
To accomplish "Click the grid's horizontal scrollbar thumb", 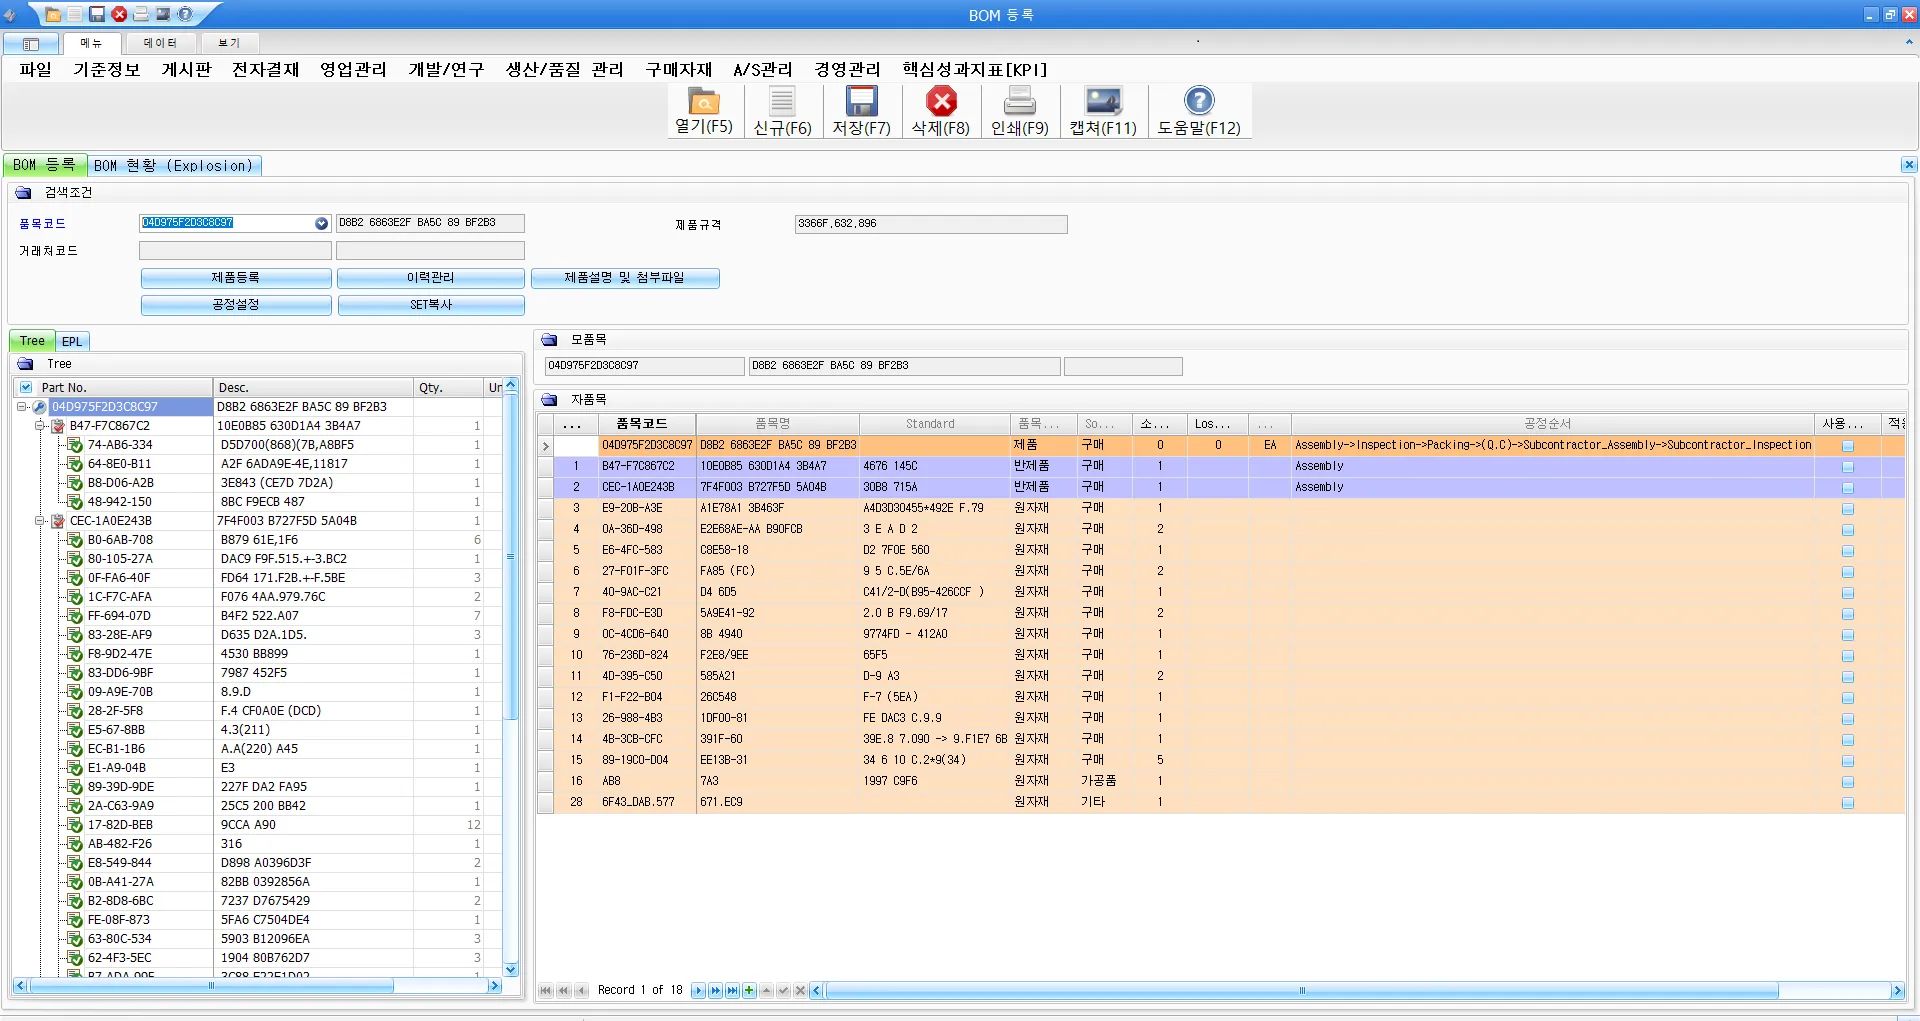I will (1300, 991).
